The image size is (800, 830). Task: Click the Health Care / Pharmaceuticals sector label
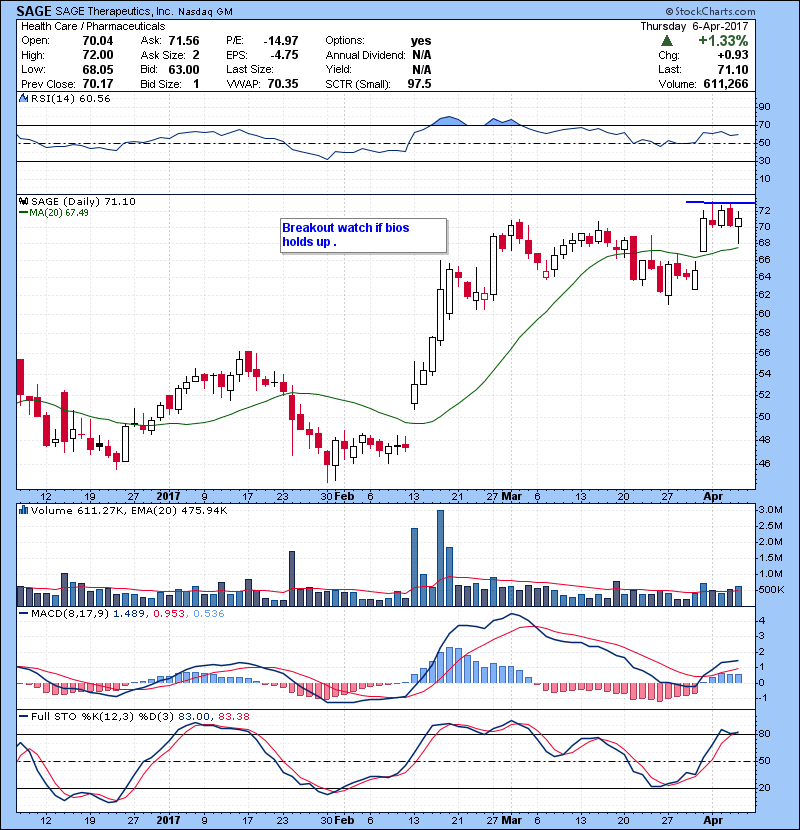(93, 26)
